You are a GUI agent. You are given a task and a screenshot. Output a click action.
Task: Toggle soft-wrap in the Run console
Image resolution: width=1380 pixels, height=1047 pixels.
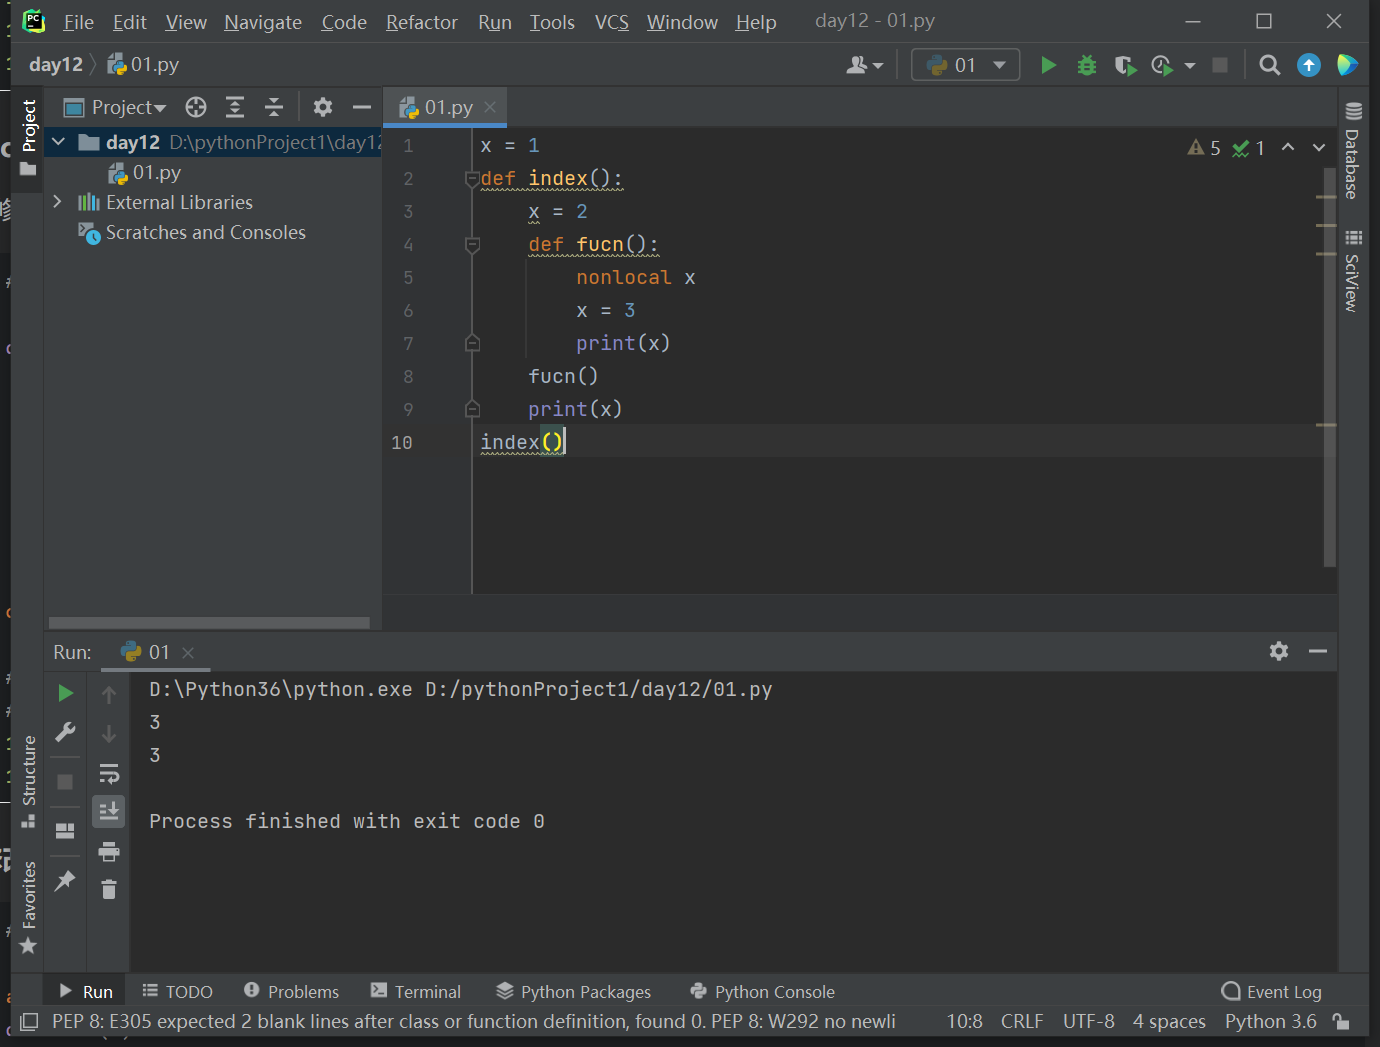[109, 773]
